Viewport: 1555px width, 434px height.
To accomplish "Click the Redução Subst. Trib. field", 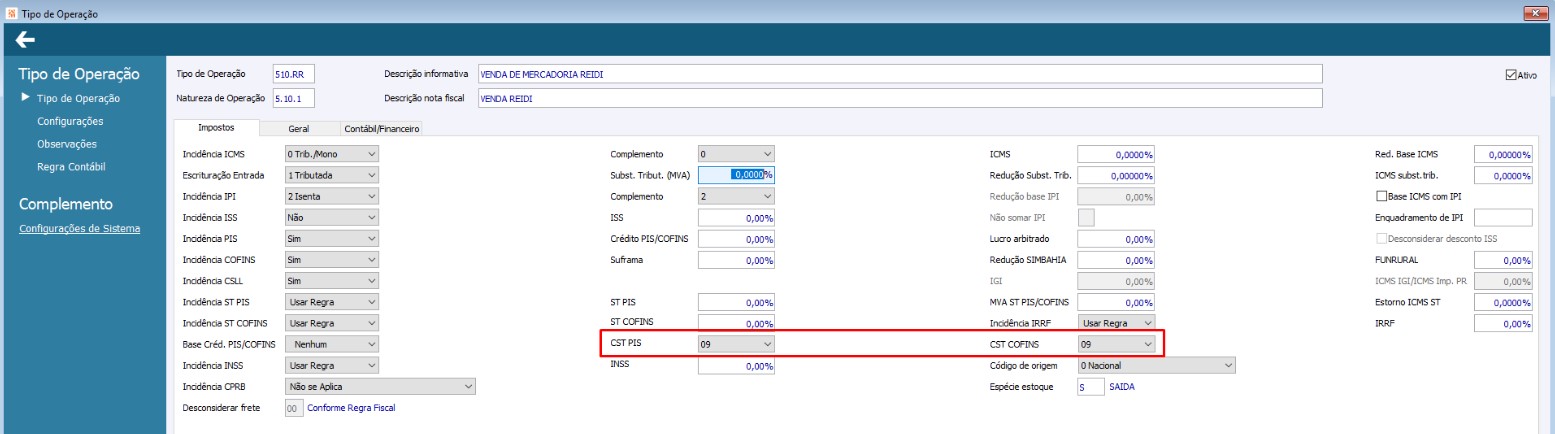I will pyautogui.click(x=1116, y=175).
